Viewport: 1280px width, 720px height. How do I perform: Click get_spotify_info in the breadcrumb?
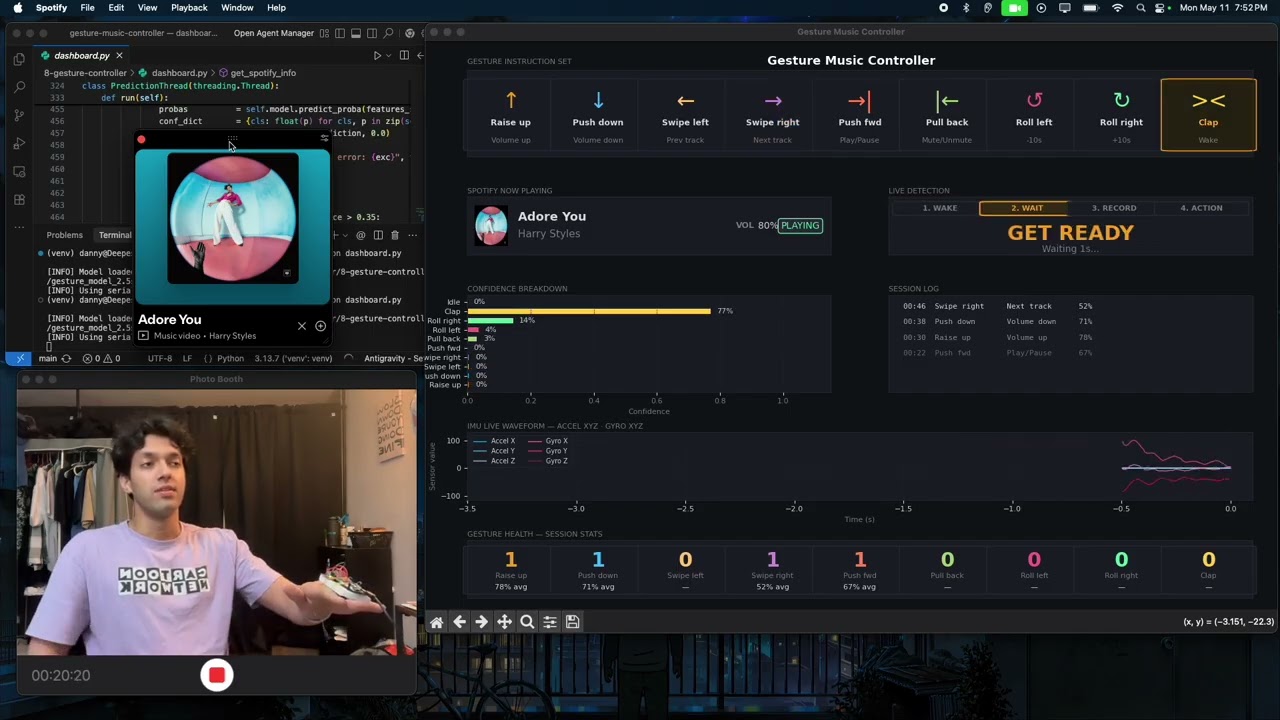[263, 73]
